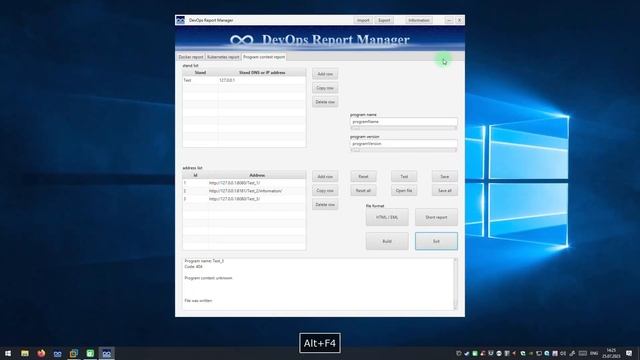Launch Firefox from the taskbar

point(41,353)
